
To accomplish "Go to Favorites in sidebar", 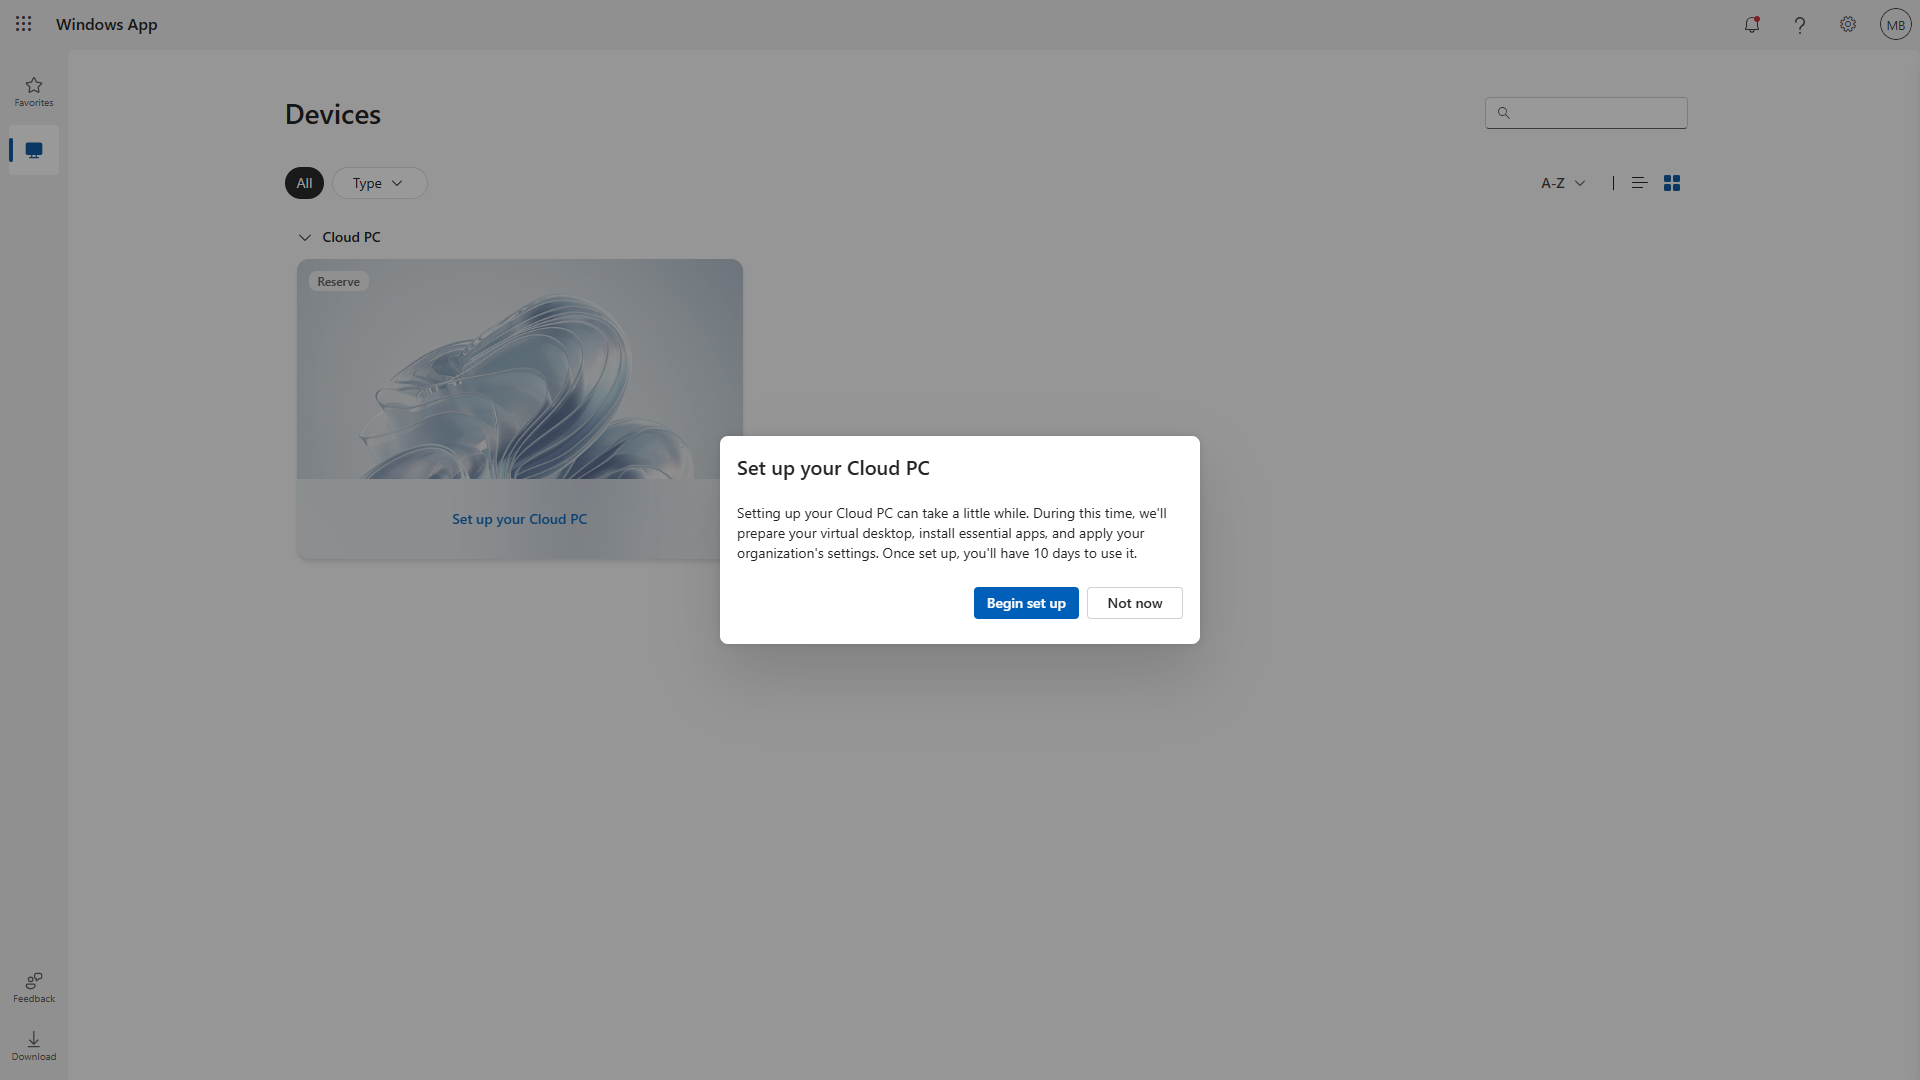I will coord(34,92).
